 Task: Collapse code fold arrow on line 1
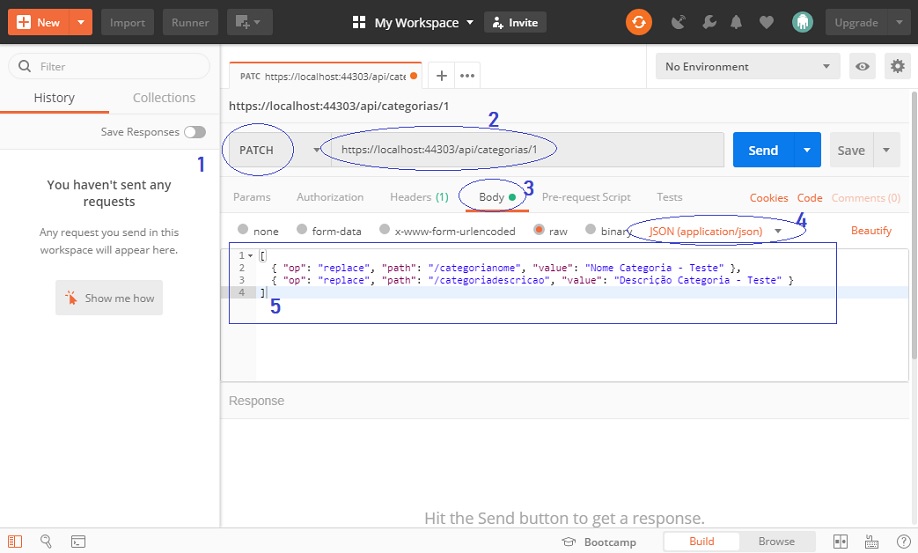point(251,256)
